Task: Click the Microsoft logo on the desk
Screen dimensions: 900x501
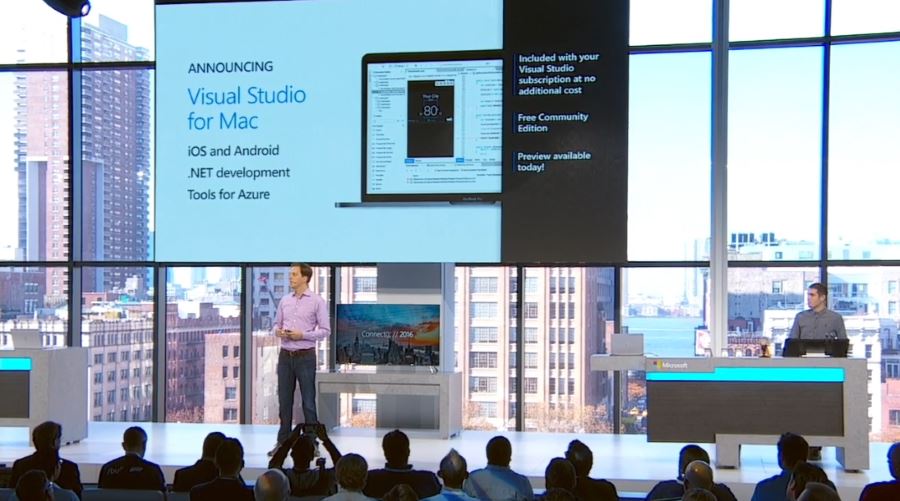Action: pos(670,365)
